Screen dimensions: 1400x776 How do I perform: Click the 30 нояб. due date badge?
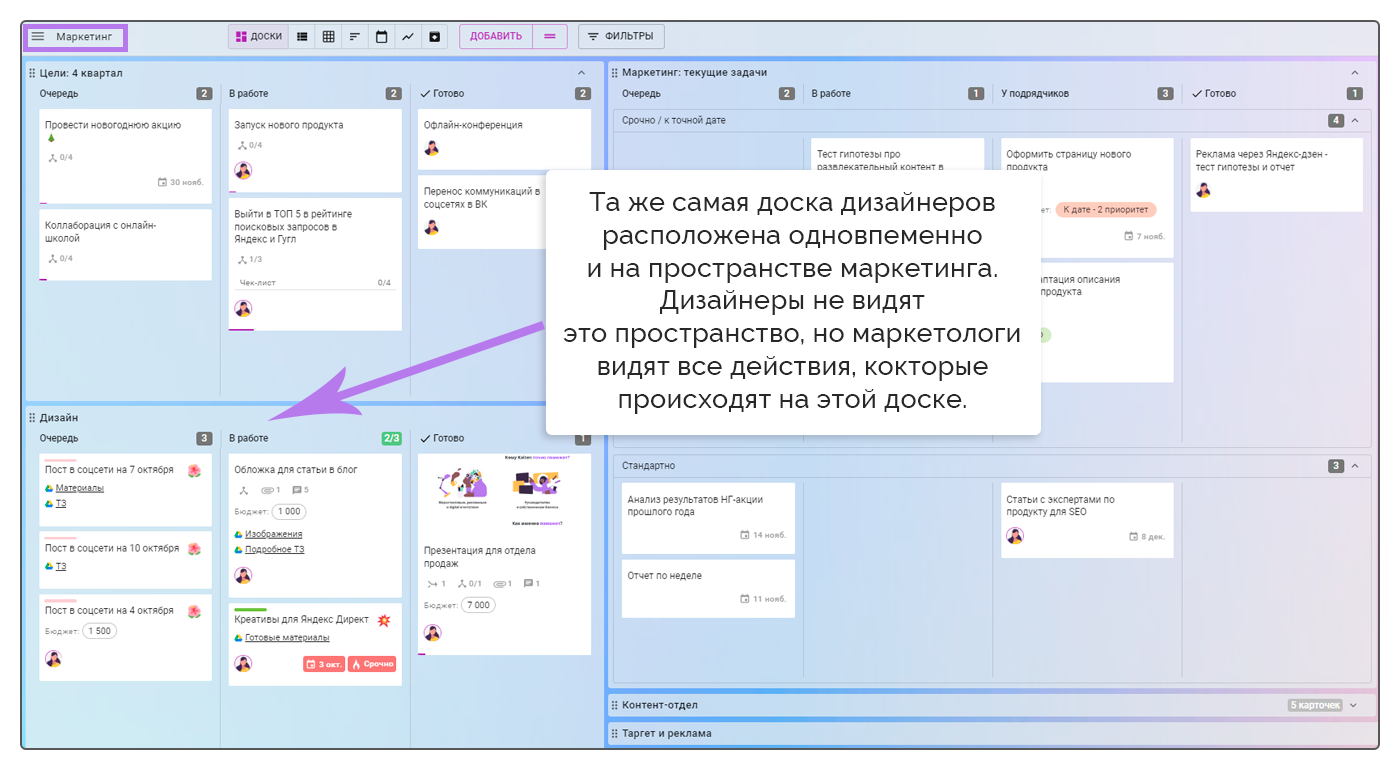click(x=181, y=182)
